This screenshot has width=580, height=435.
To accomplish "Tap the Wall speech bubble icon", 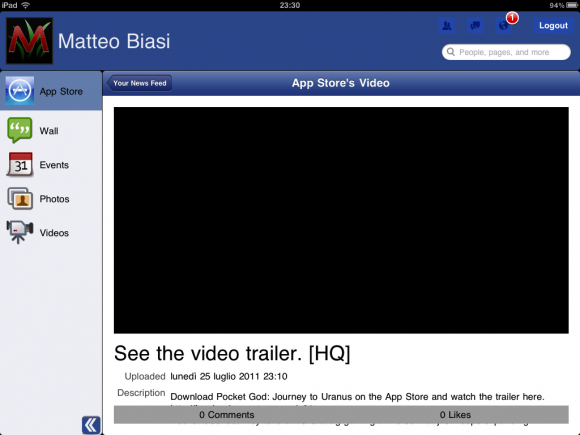I will (x=20, y=130).
